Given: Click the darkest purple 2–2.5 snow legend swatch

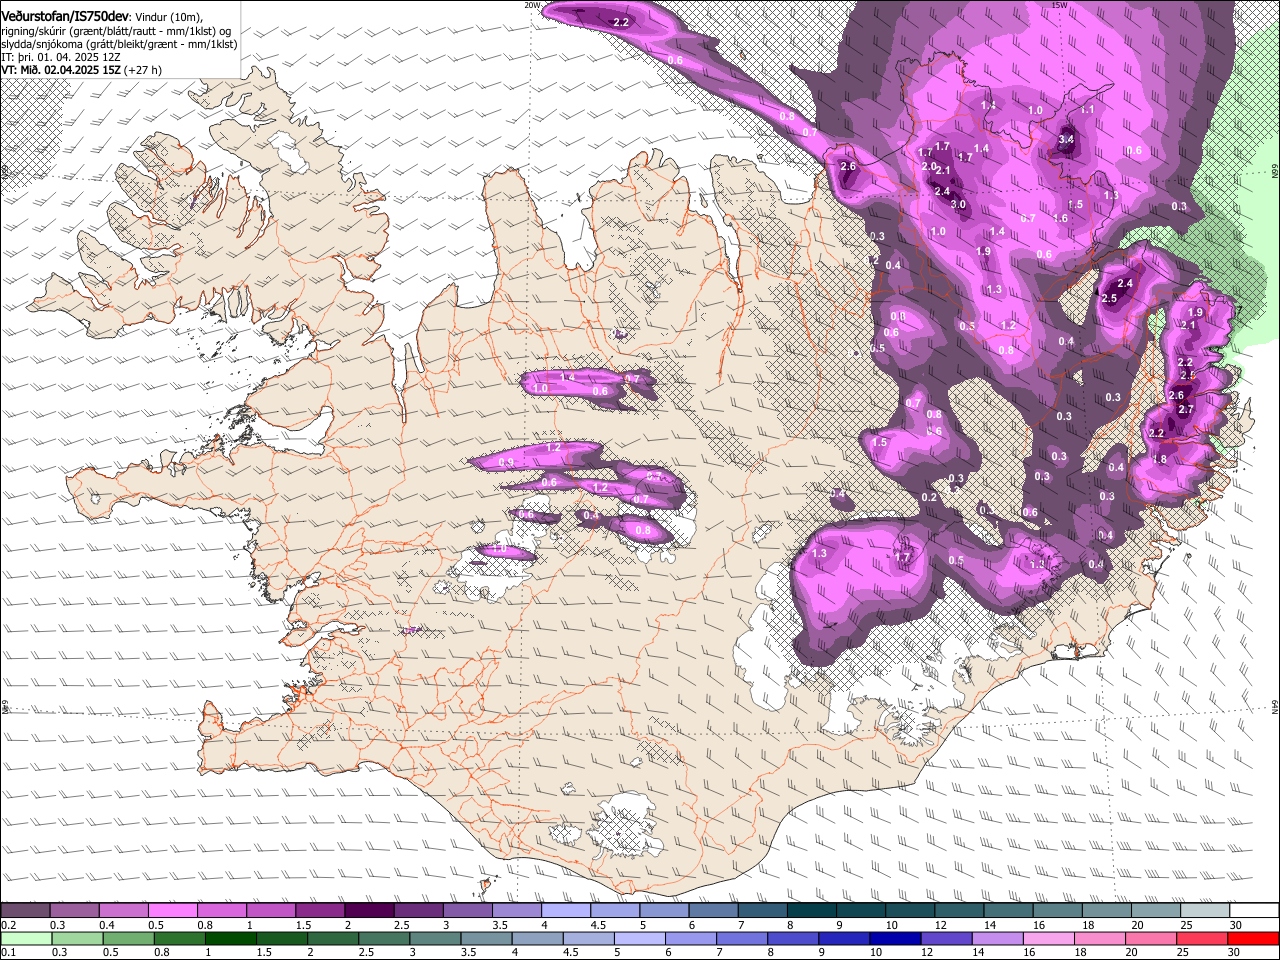Looking at the screenshot, I should pos(369,910).
